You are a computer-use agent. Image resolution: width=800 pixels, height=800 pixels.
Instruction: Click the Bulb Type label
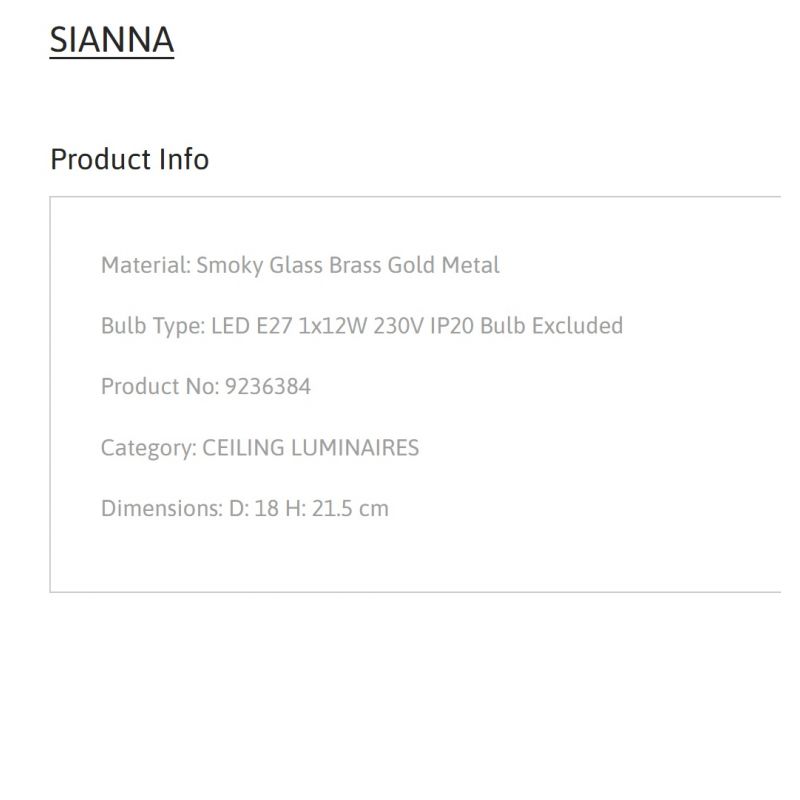153,326
